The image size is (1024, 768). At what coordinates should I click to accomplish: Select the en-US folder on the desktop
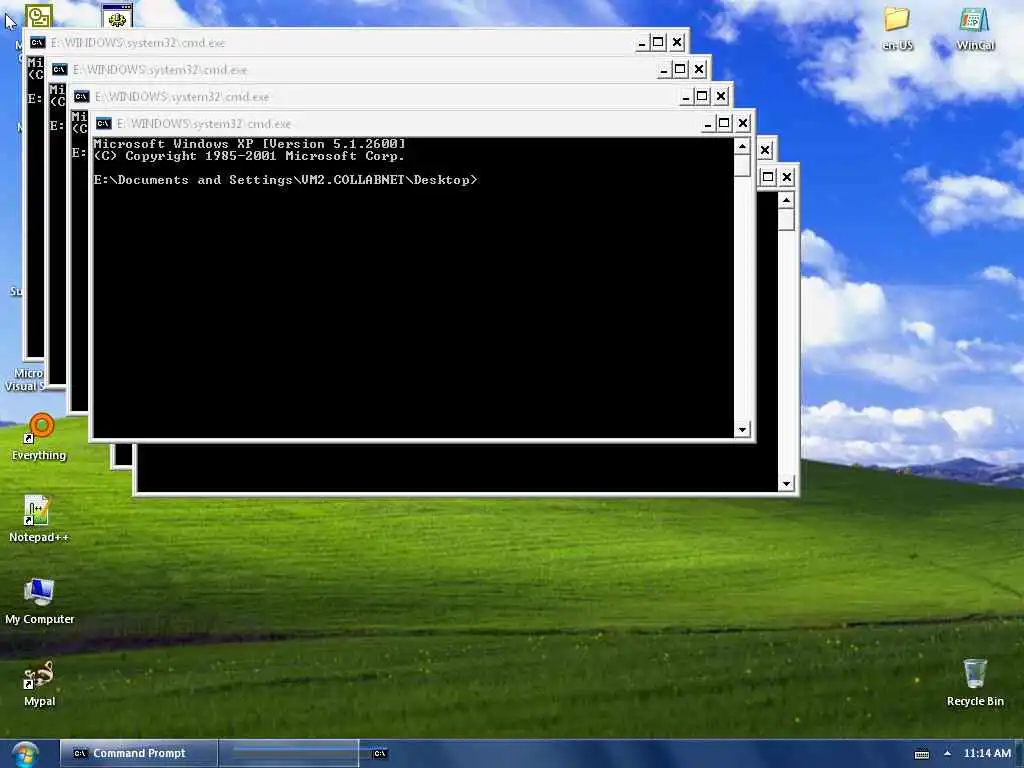[x=897, y=28]
